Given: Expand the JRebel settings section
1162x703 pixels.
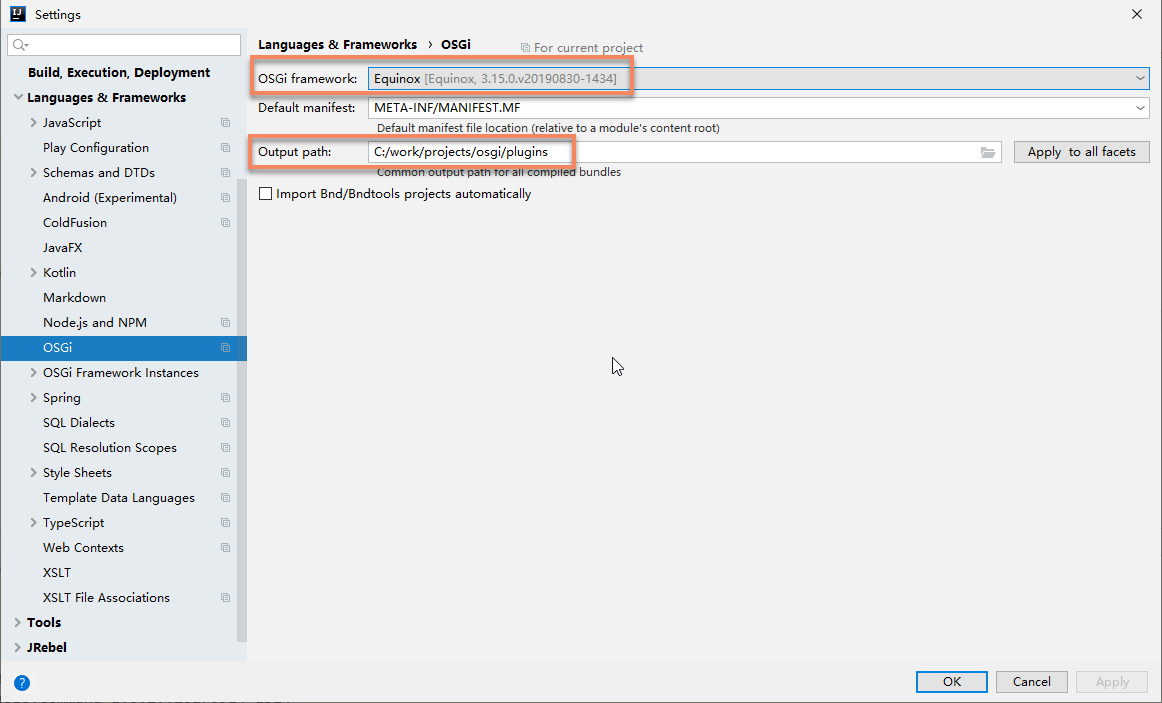Looking at the screenshot, I should 18,648.
